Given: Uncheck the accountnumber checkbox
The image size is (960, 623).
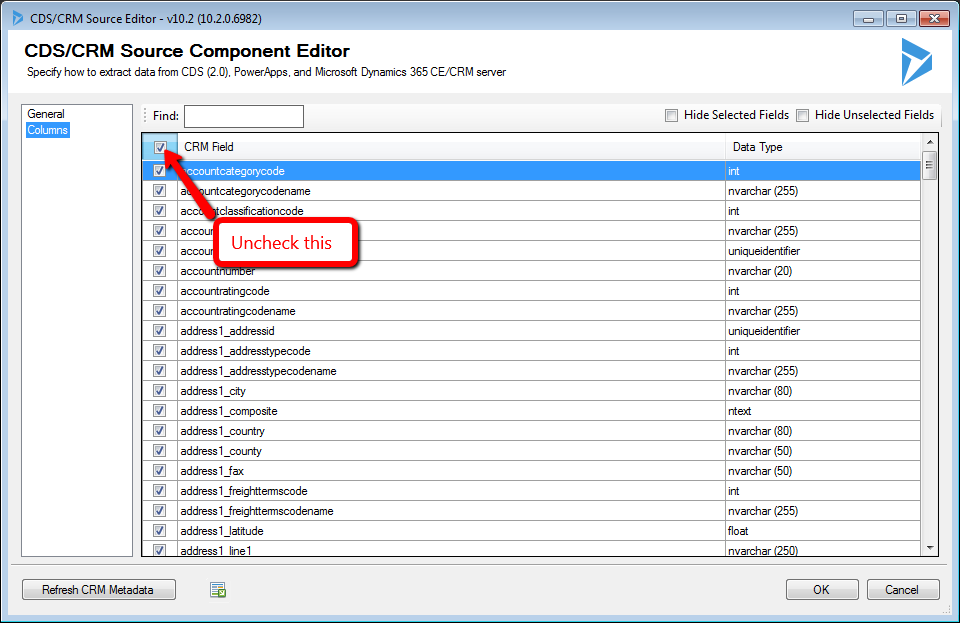Looking at the screenshot, I should pyautogui.click(x=160, y=270).
